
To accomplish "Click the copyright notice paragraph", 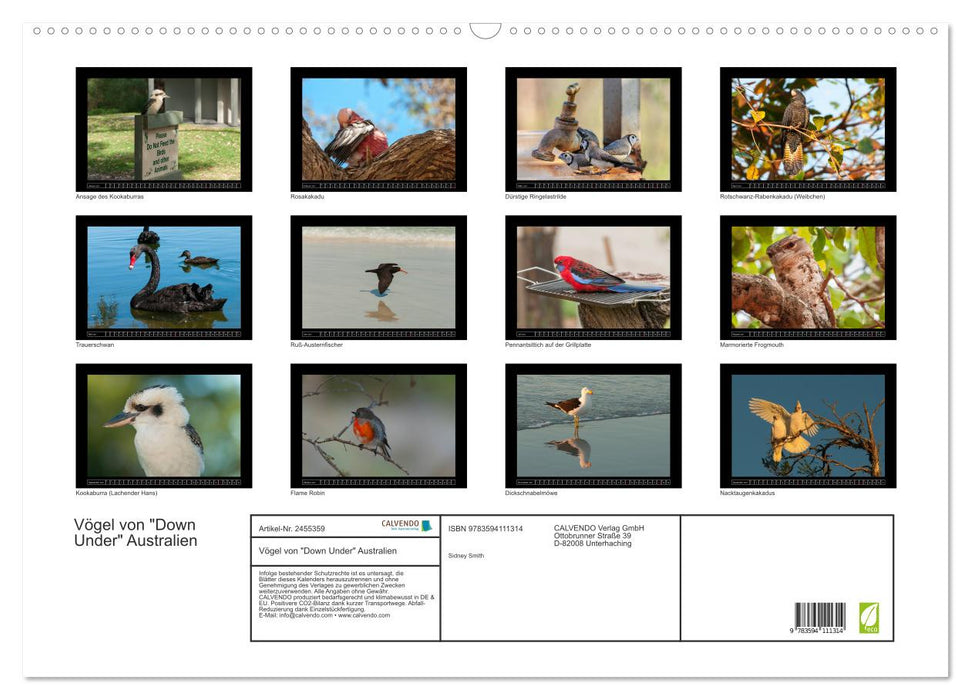I will tap(347, 594).
